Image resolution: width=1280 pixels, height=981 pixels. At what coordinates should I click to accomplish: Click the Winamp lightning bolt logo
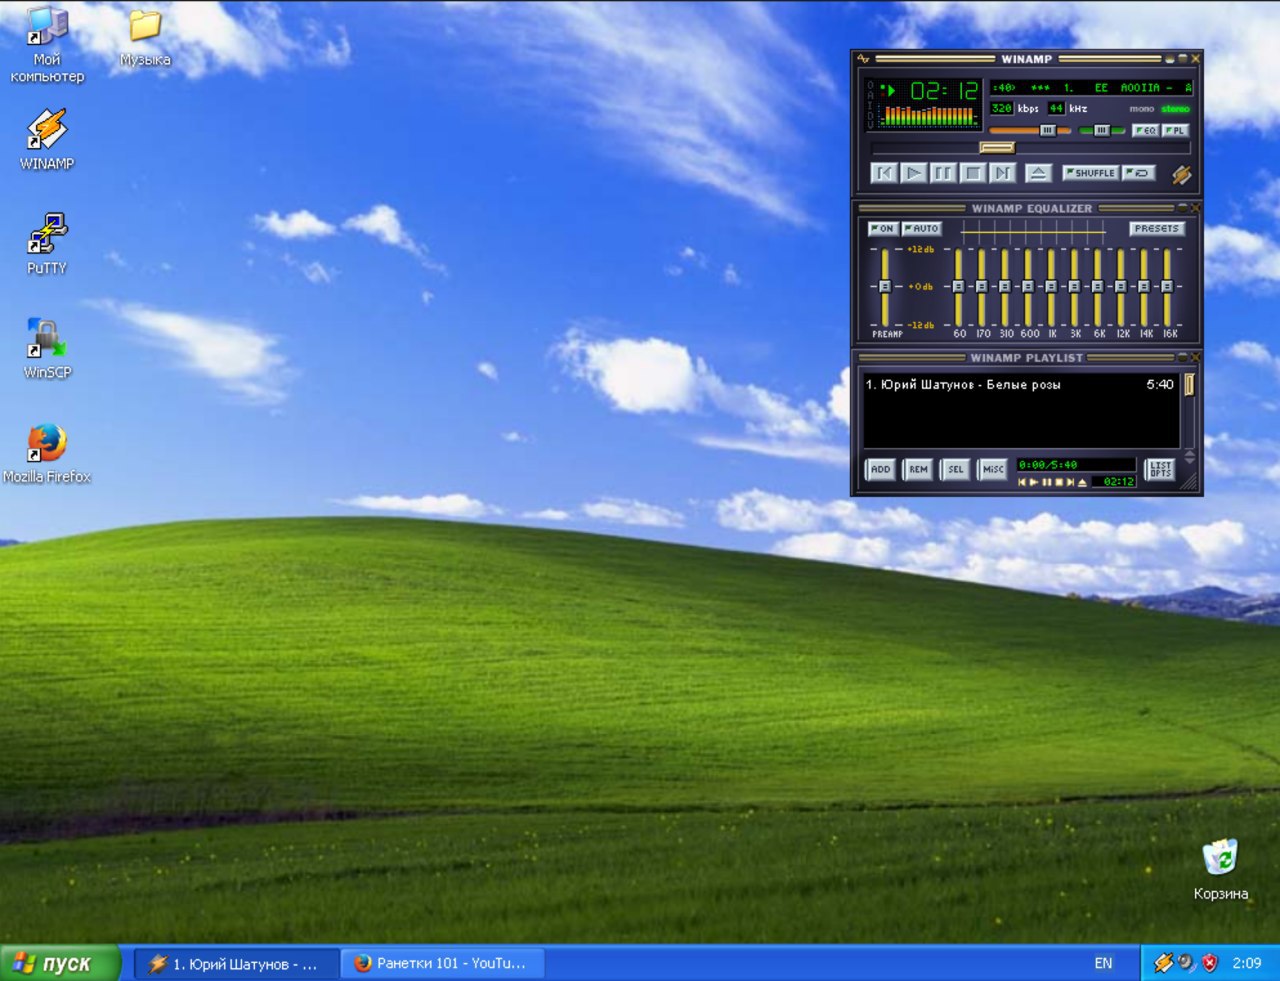1181,175
